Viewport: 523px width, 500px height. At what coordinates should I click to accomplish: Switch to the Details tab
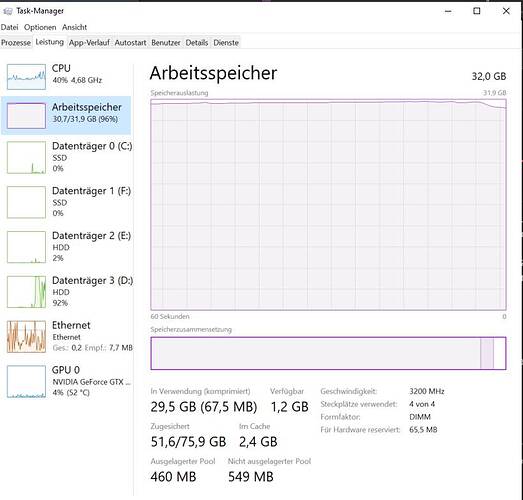tap(197, 43)
